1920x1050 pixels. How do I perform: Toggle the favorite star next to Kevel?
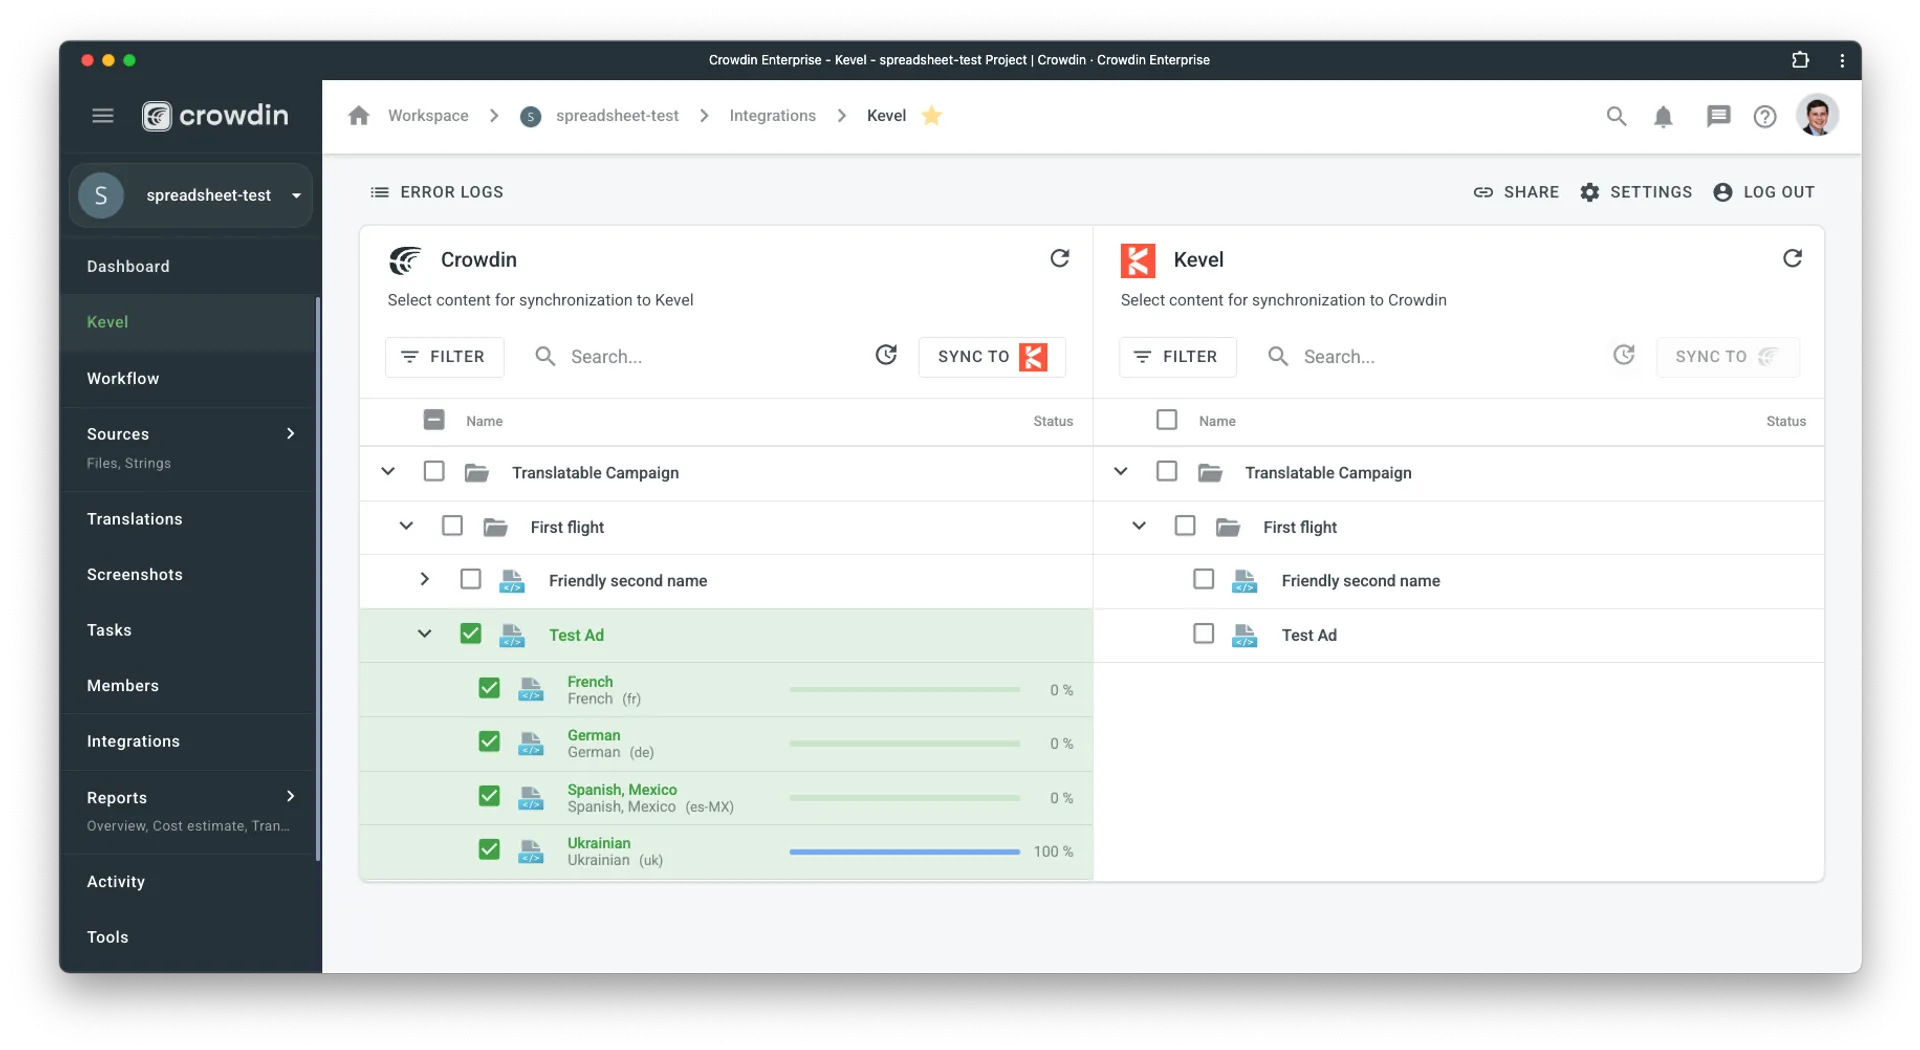click(932, 116)
